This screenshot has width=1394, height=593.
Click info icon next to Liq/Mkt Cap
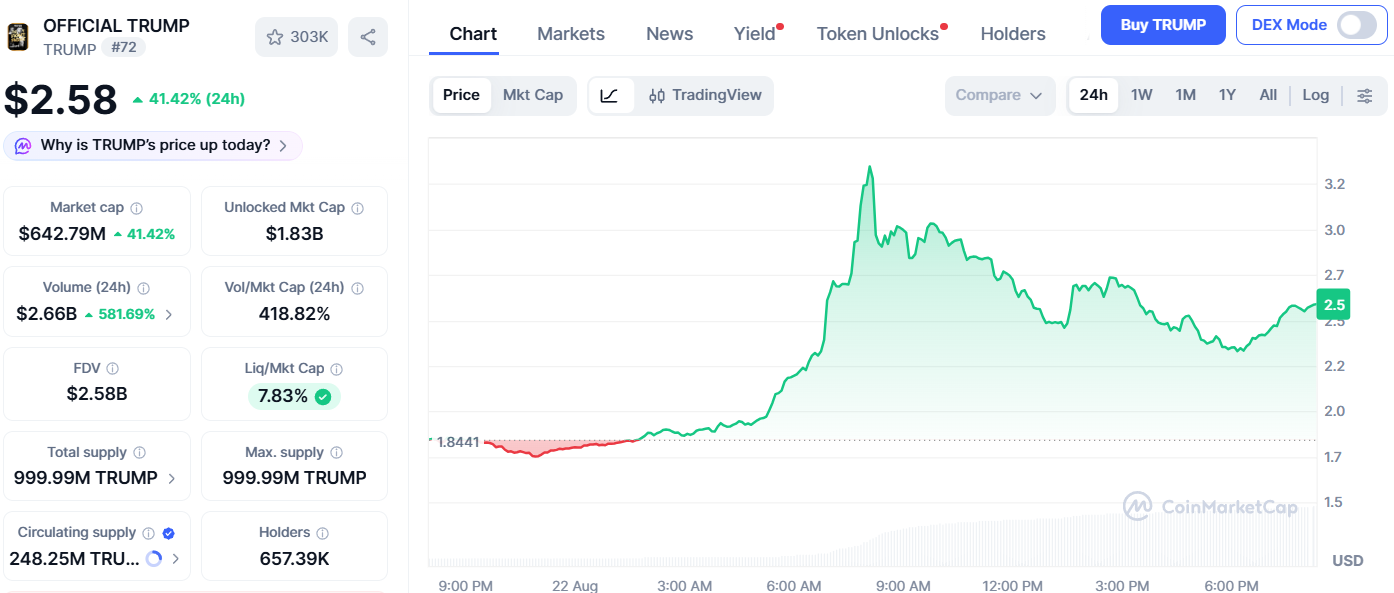337,369
